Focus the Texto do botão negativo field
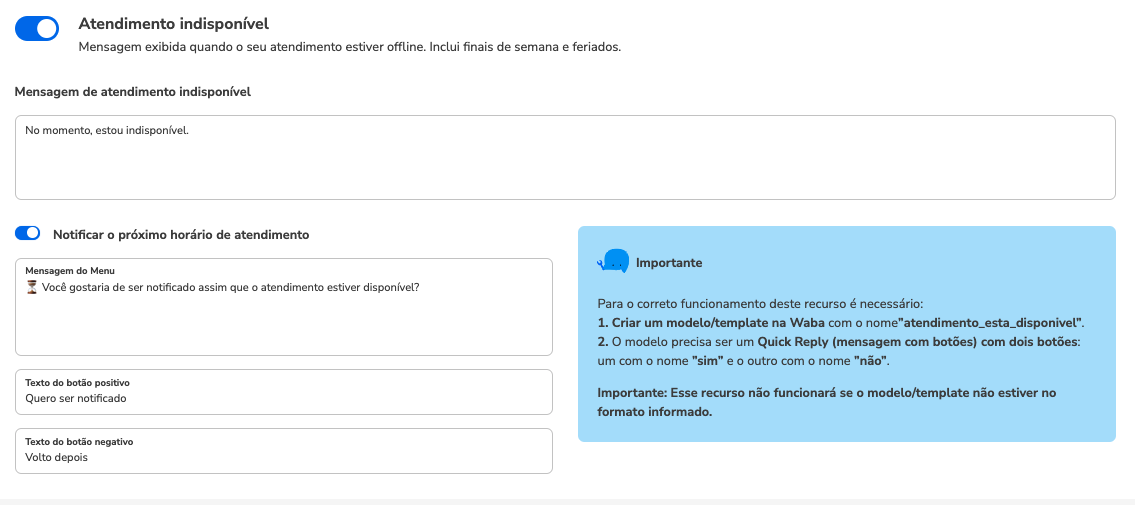This screenshot has width=1135, height=505. (x=284, y=451)
